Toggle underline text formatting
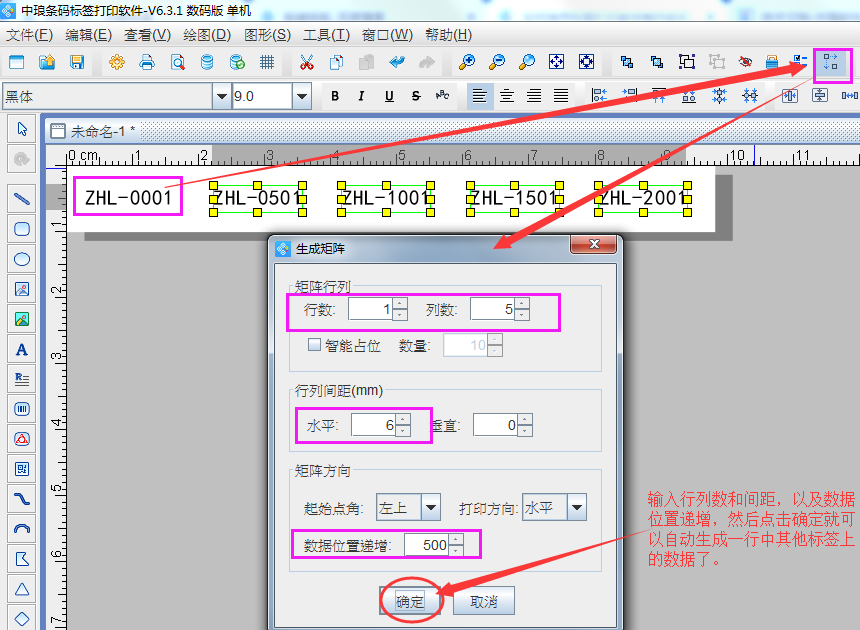Viewport: 860px width, 630px height. coord(388,96)
